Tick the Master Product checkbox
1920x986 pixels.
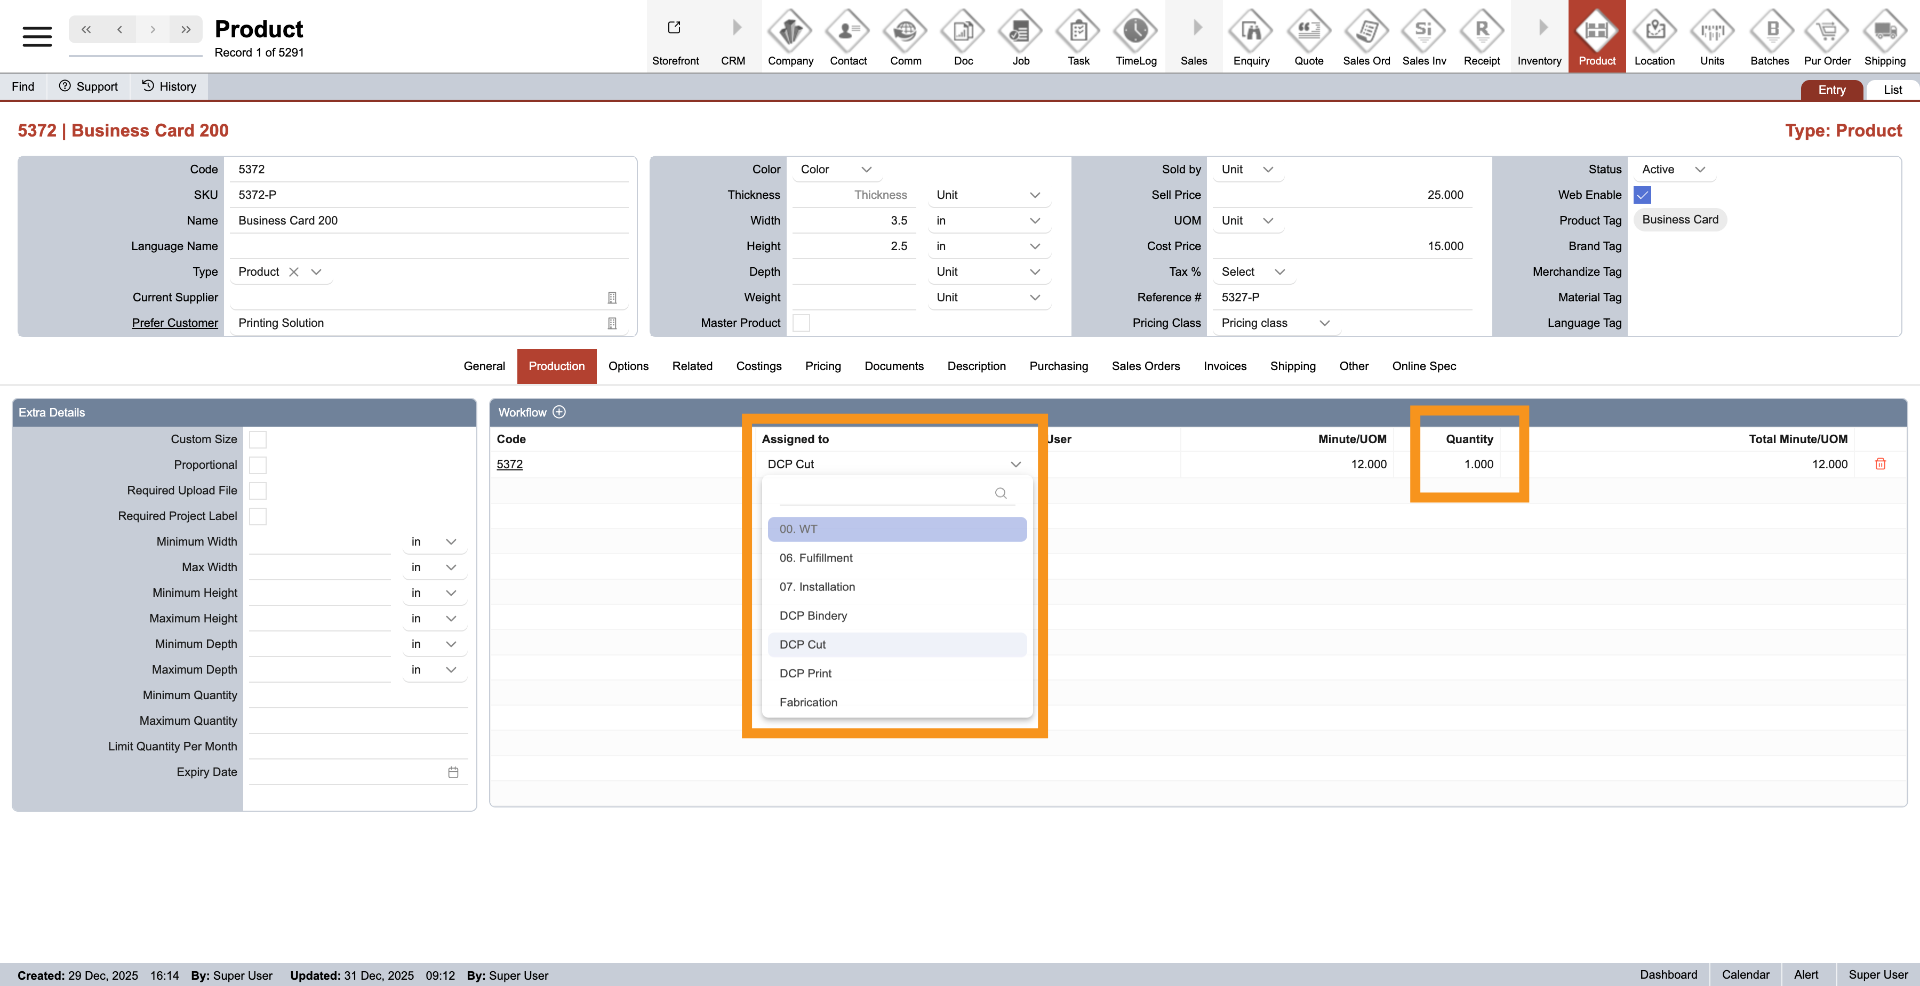(801, 323)
